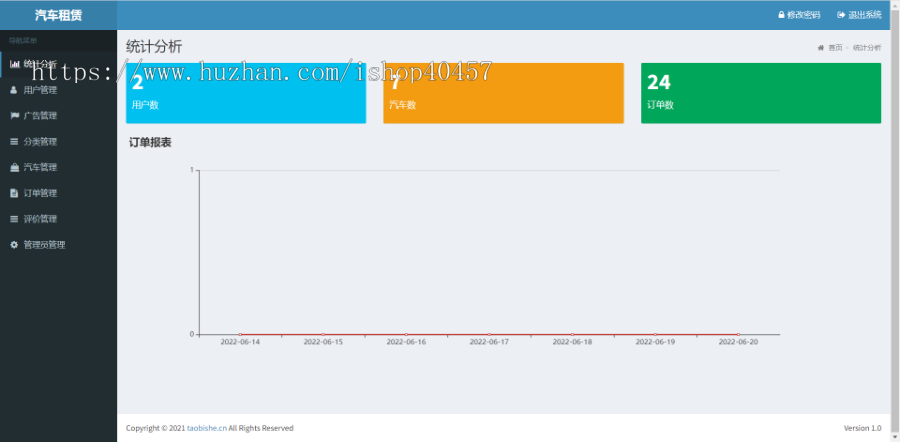Click the list icon beside 分类管理
The height and width of the screenshot is (442, 900).
14,141
